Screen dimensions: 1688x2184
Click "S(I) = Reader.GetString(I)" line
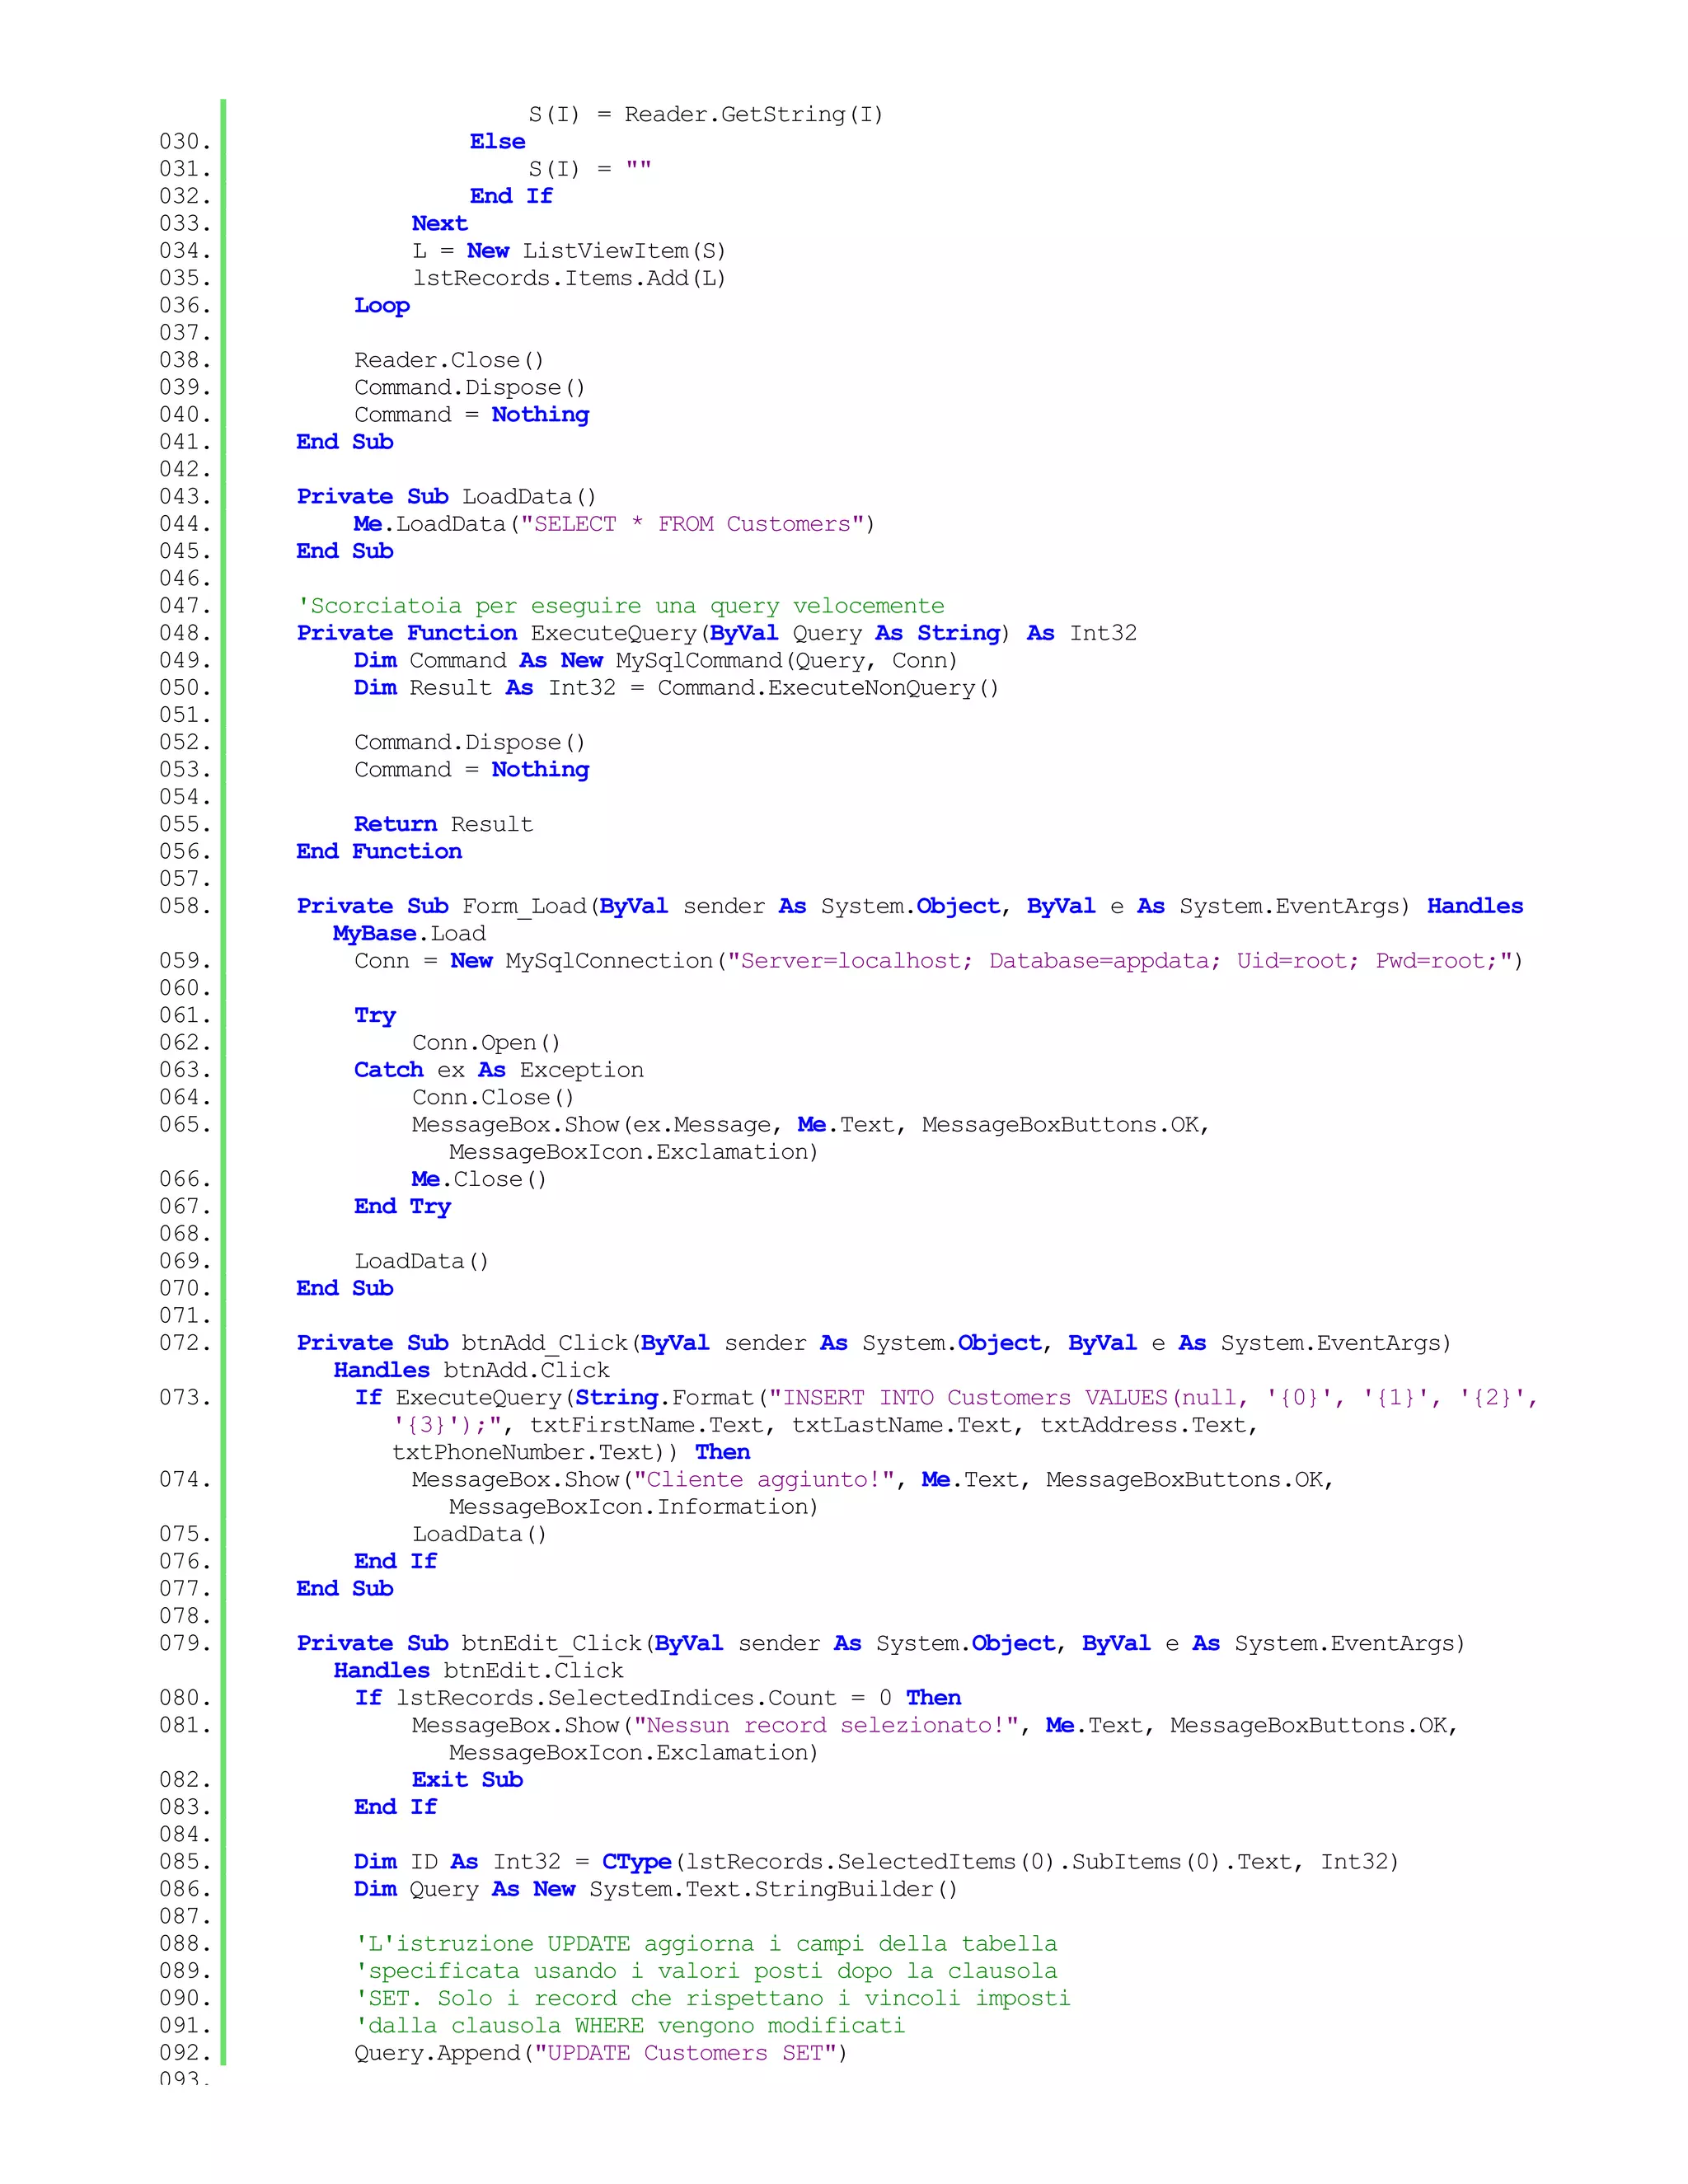[706, 115]
